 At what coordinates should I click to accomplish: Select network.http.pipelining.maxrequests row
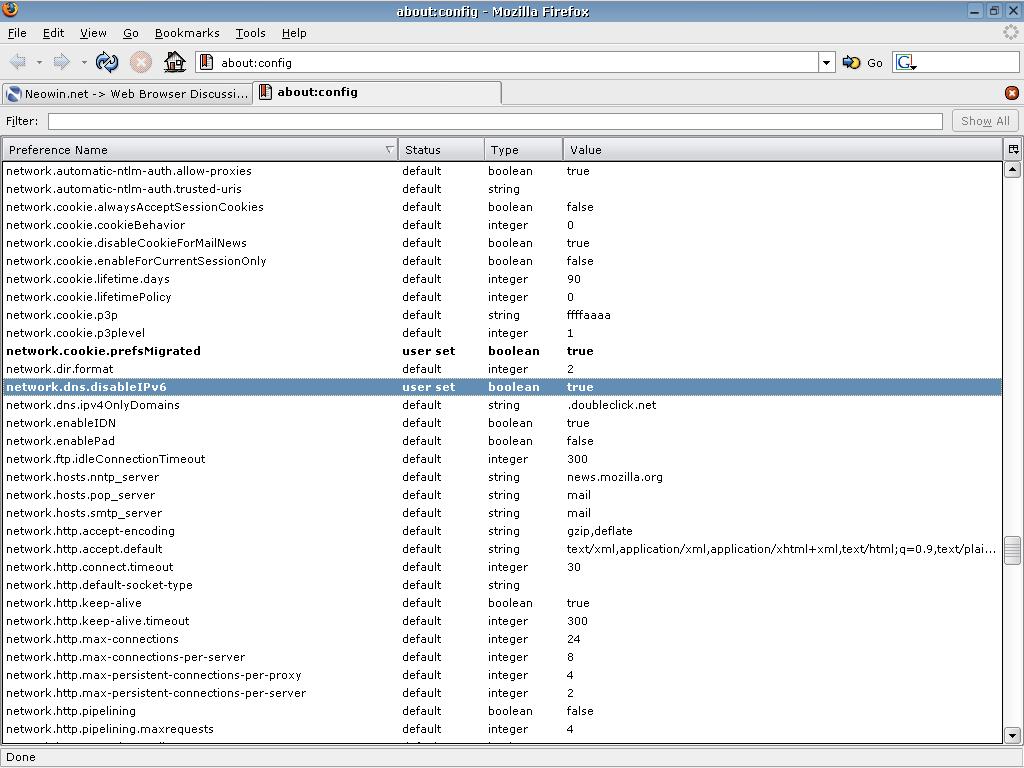tap(502, 729)
